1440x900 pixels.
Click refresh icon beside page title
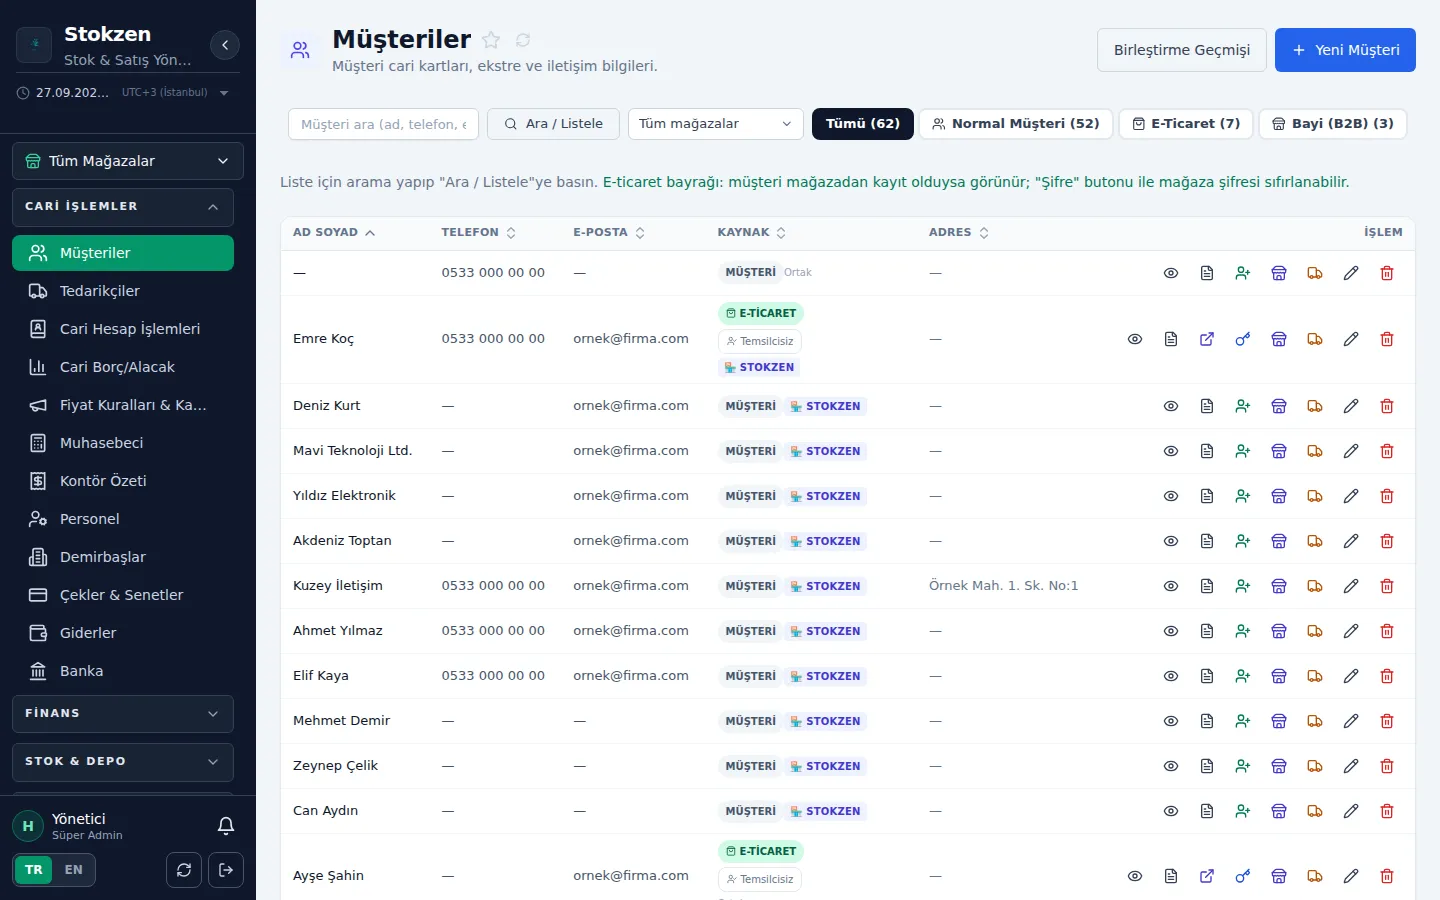tap(523, 40)
